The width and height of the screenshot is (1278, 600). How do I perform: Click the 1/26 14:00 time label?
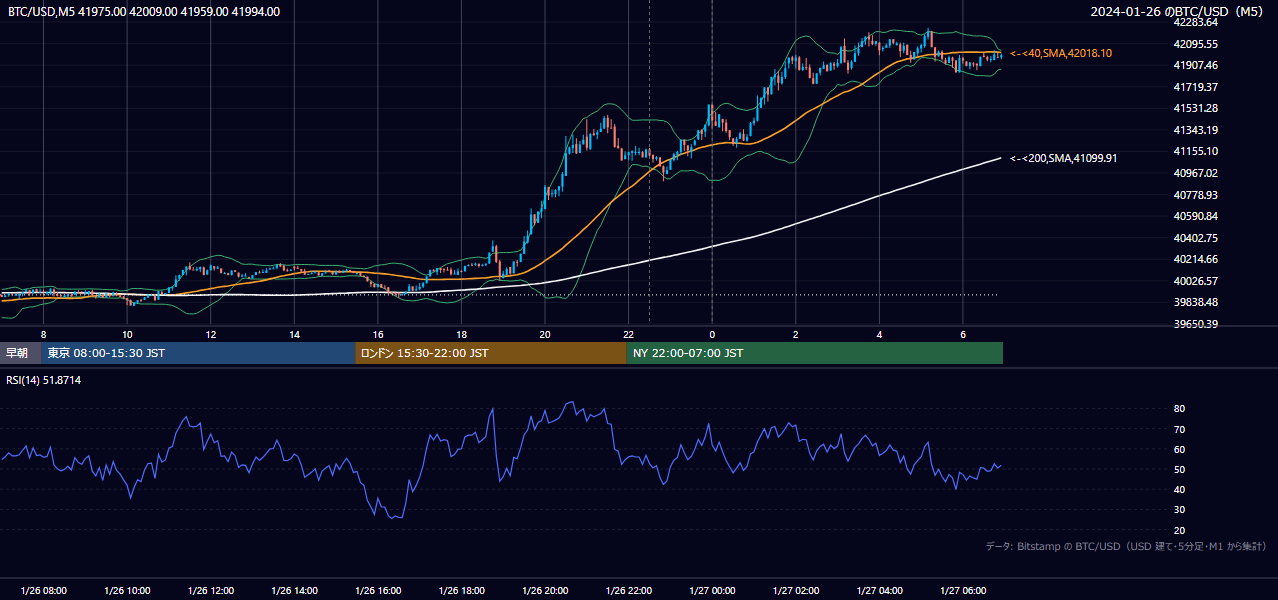pyautogui.click(x=294, y=591)
